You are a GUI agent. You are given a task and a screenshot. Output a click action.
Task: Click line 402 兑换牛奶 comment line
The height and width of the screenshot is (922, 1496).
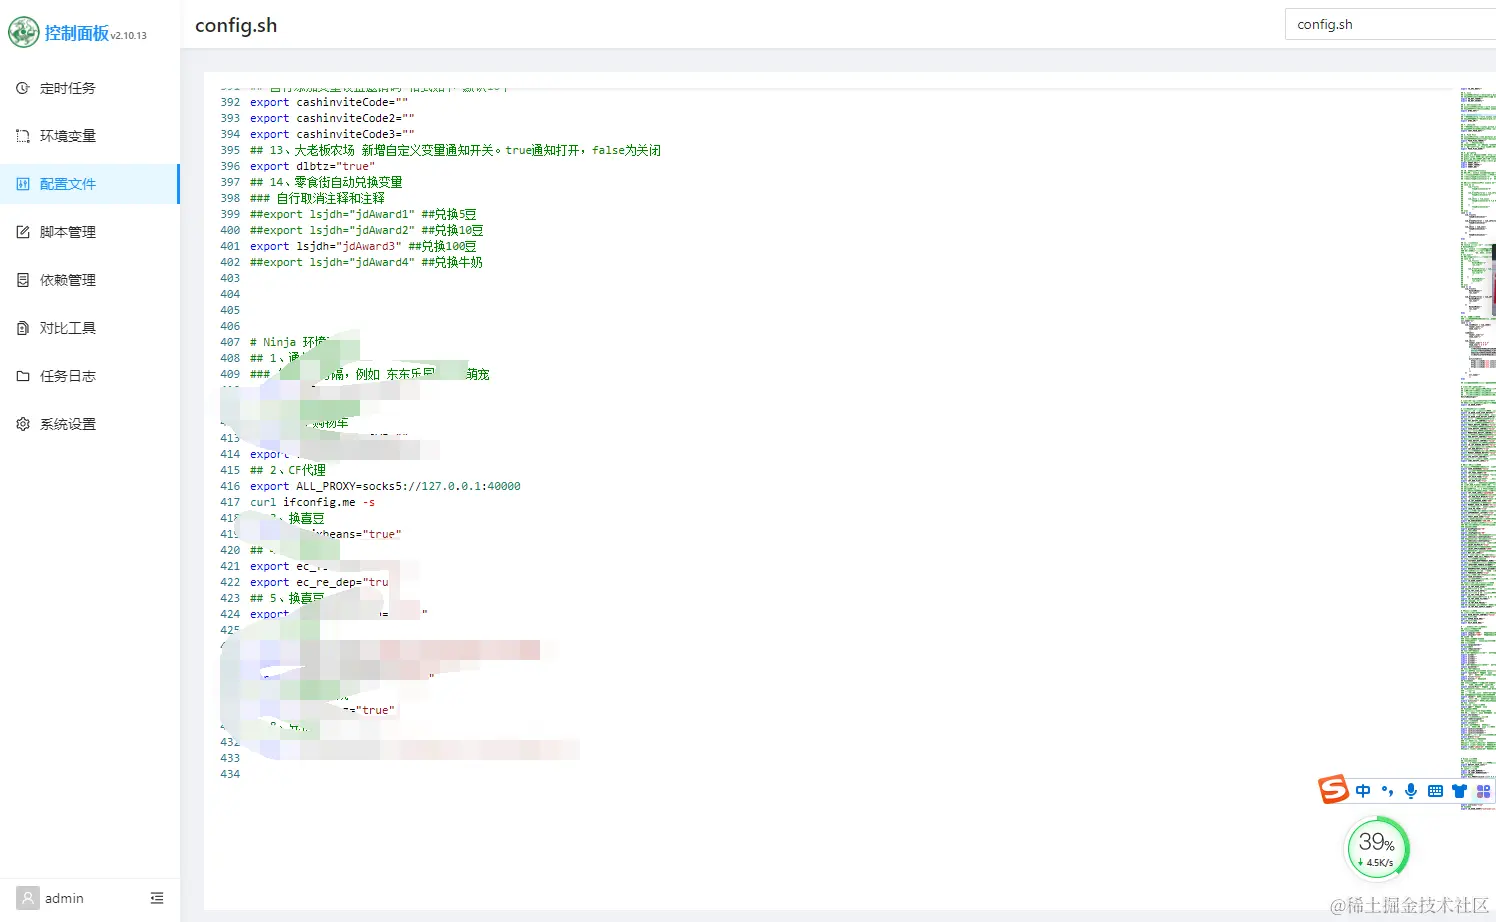pyautogui.click(x=366, y=262)
